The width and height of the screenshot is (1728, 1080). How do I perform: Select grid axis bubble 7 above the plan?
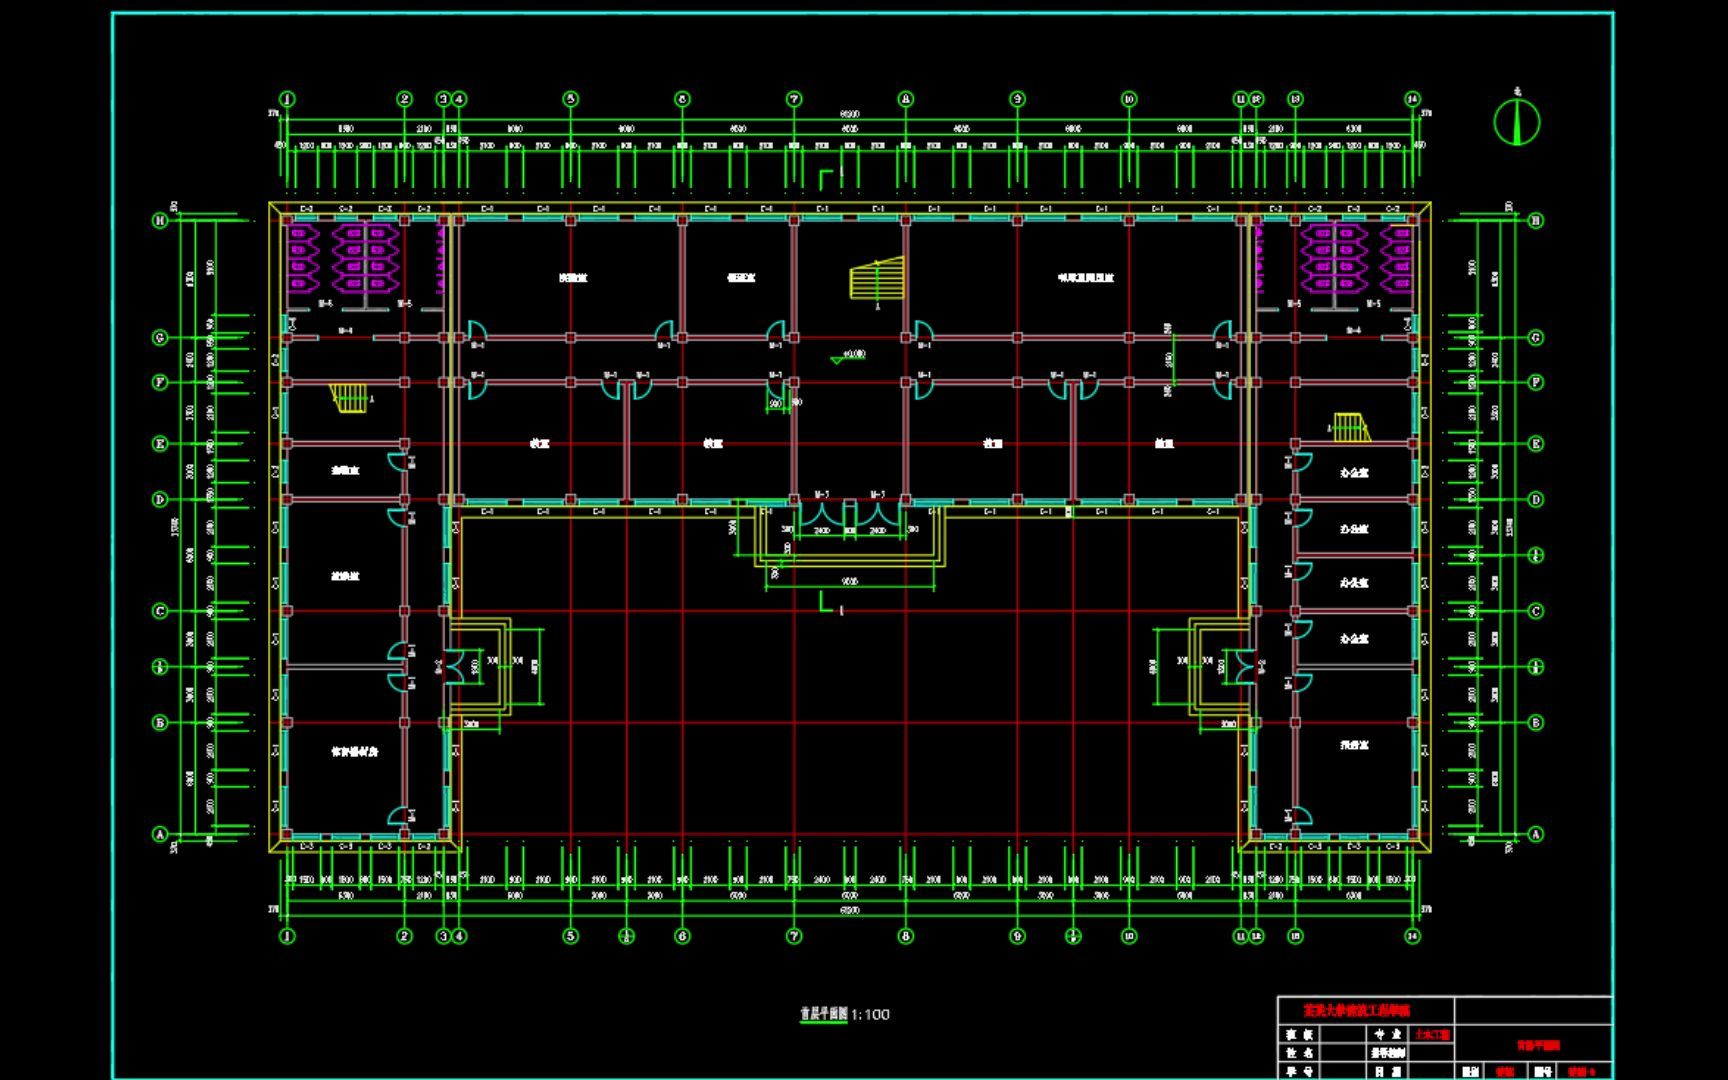[794, 99]
